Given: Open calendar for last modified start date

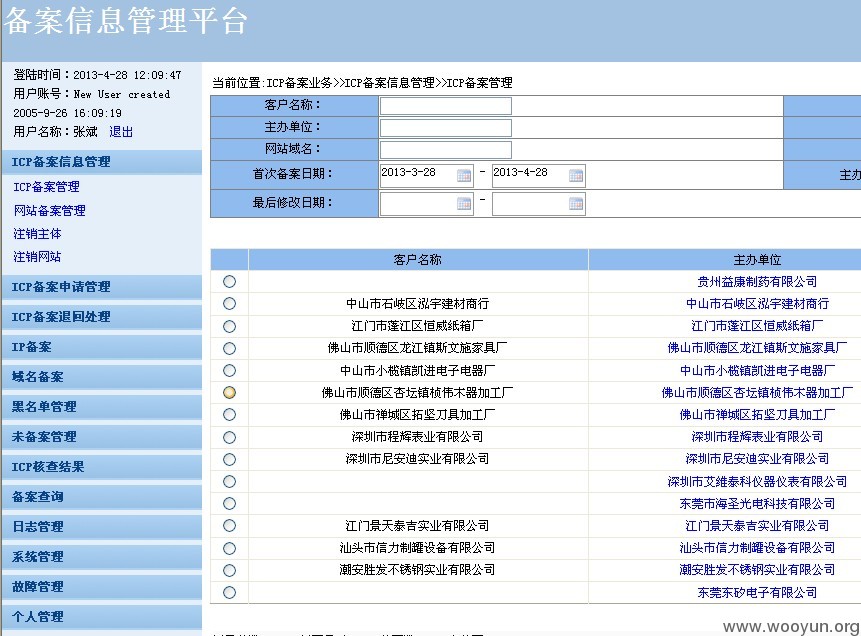Looking at the screenshot, I should click(x=464, y=204).
